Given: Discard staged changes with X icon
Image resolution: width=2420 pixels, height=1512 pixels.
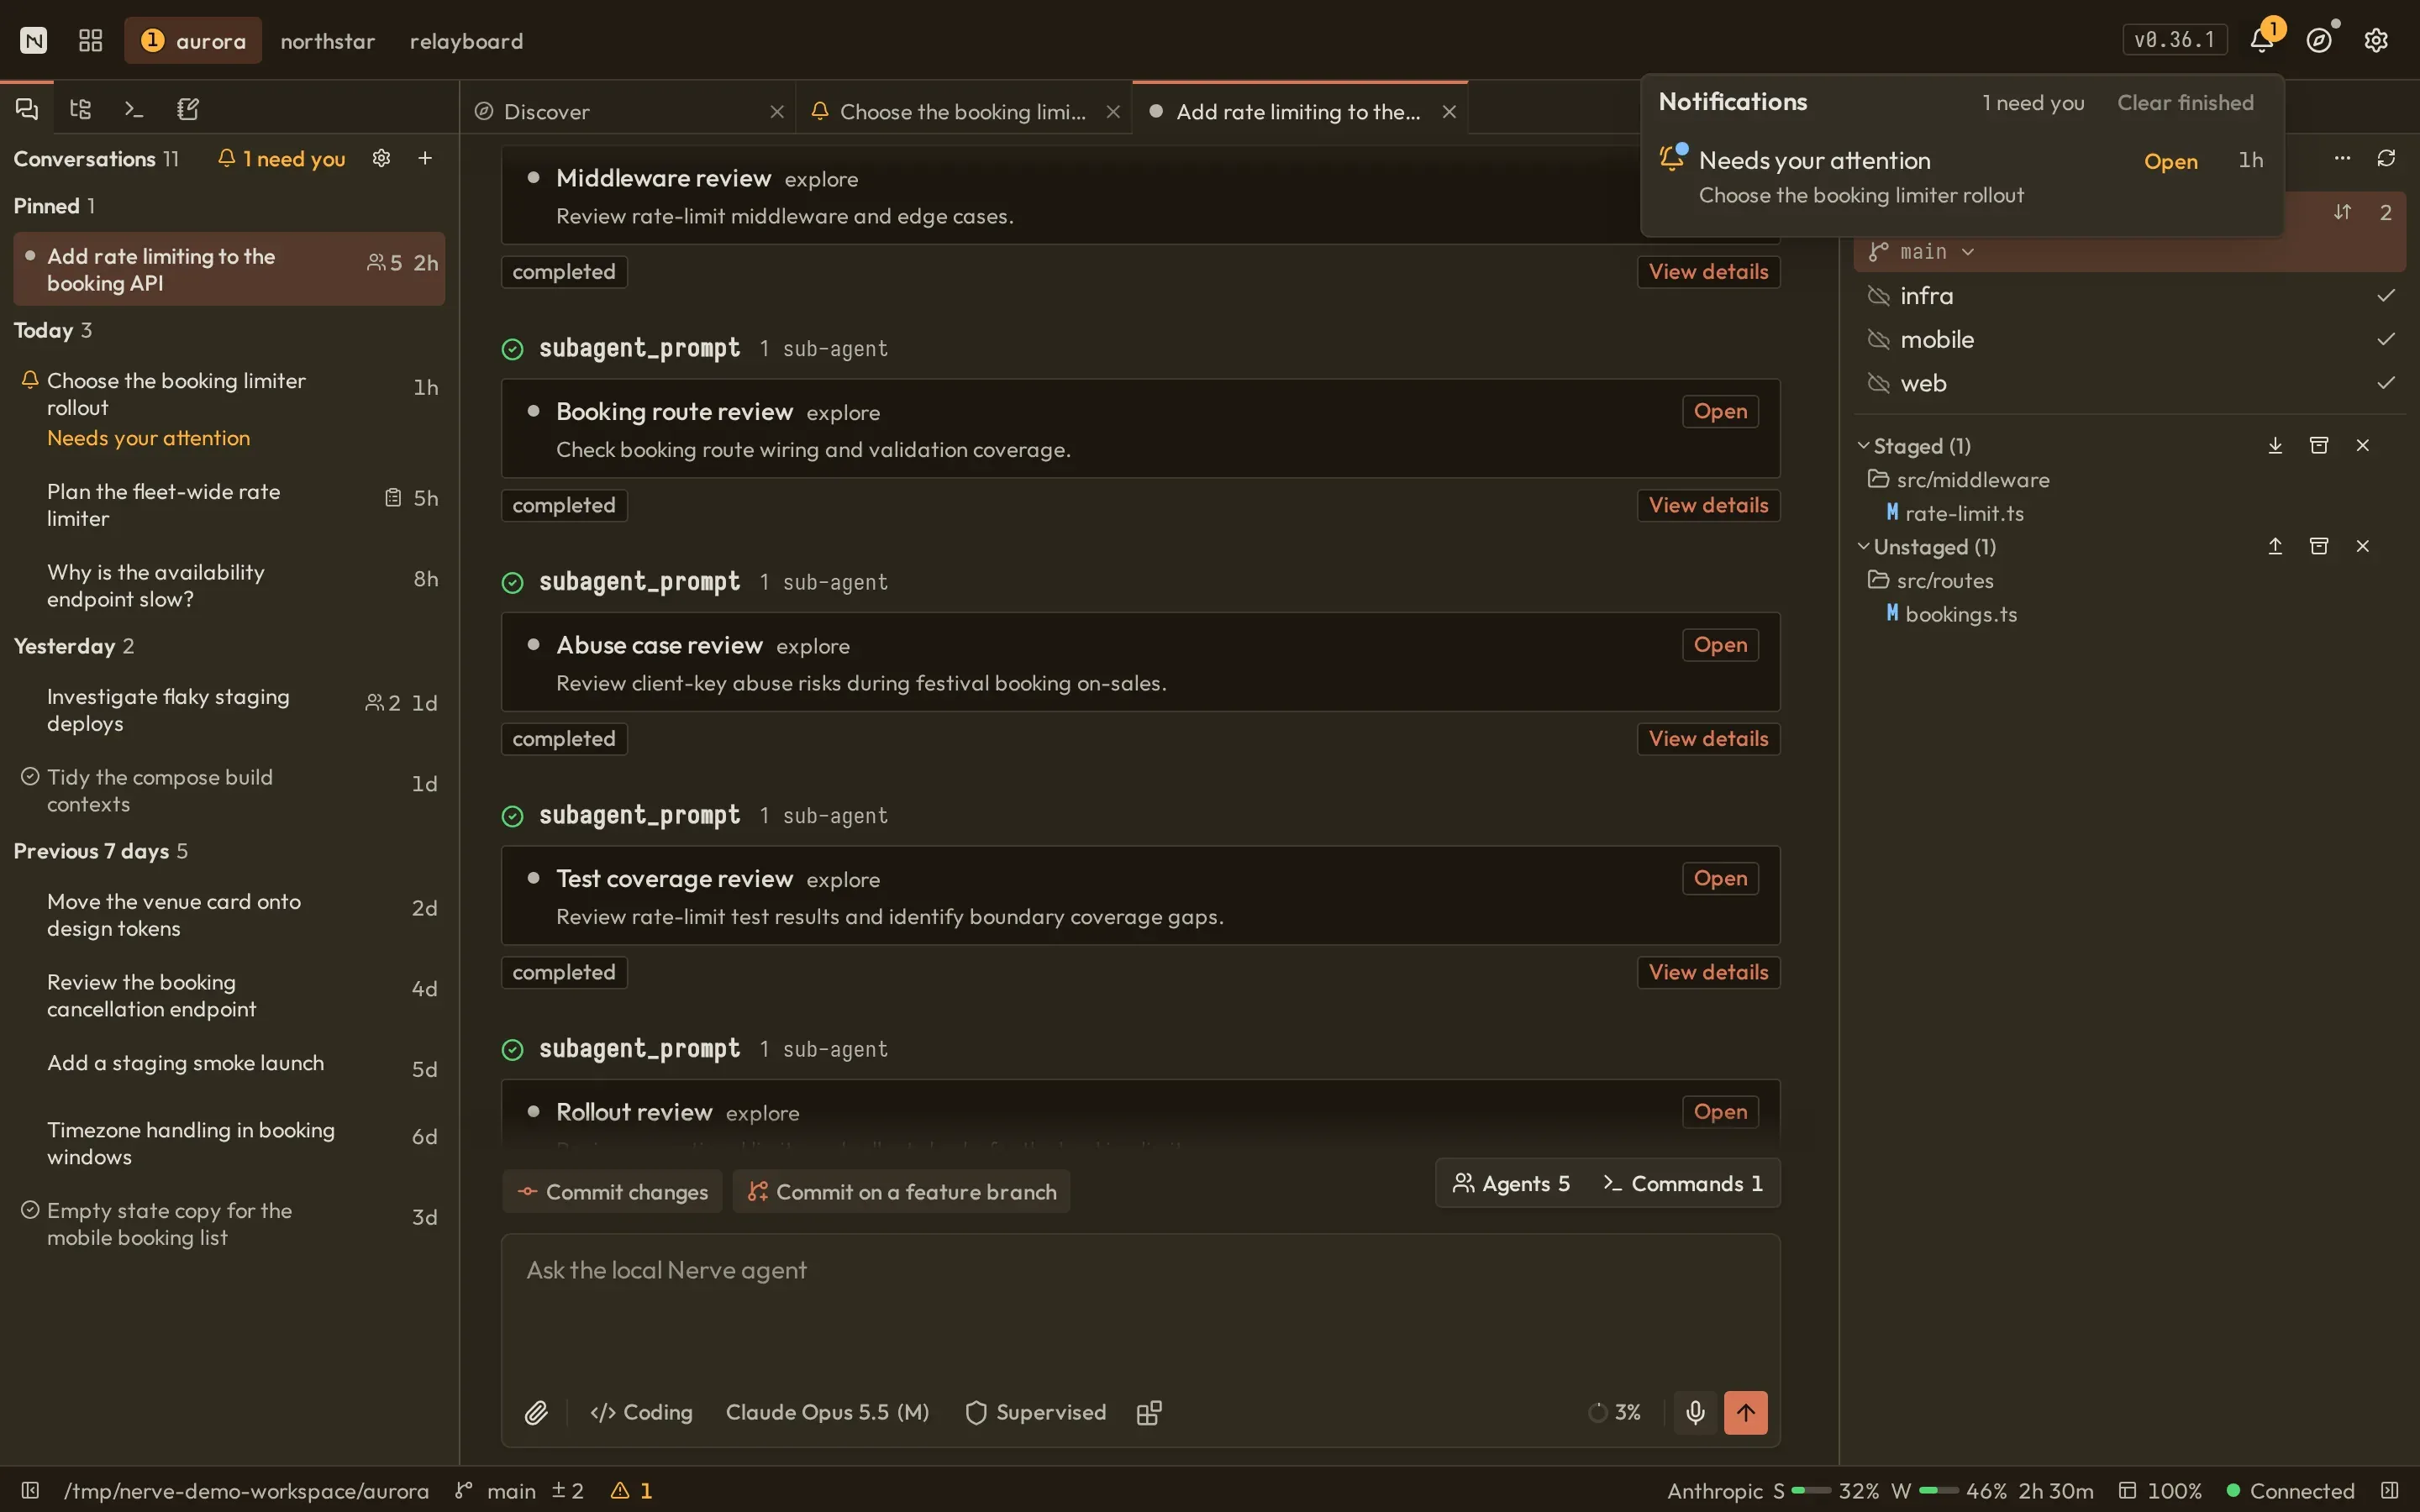Looking at the screenshot, I should 2363,445.
